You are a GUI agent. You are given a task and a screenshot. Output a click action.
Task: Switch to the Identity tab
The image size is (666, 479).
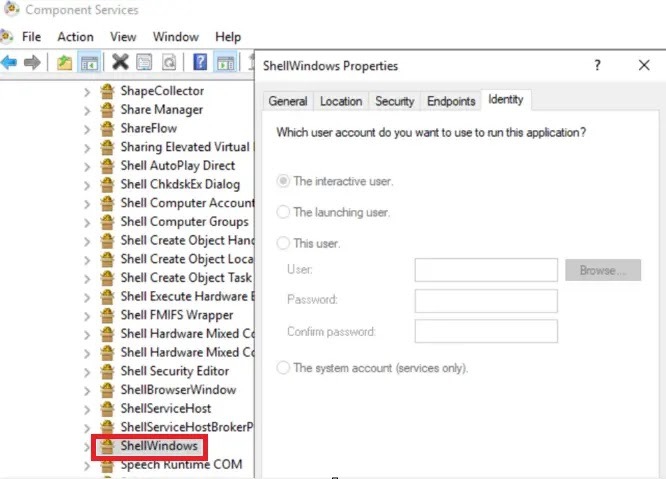[x=506, y=100]
